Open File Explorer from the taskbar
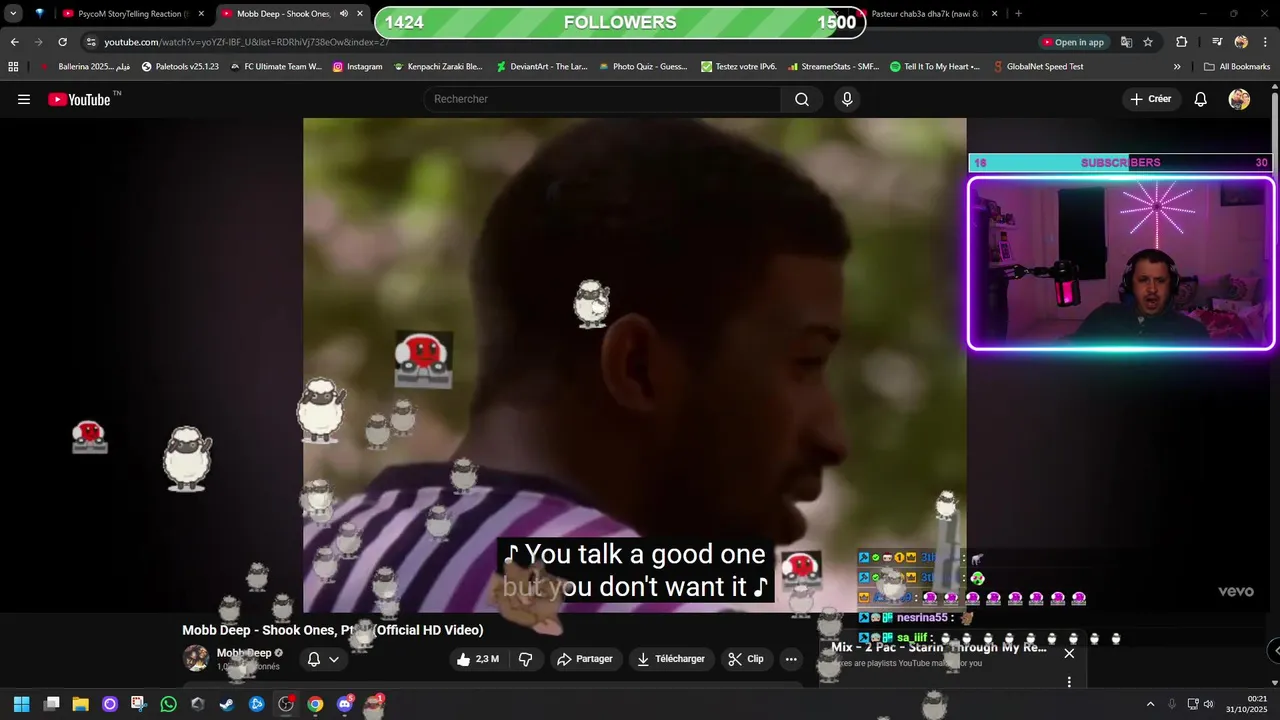Image resolution: width=1280 pixels, height=720 pixels. pos(80,704)
